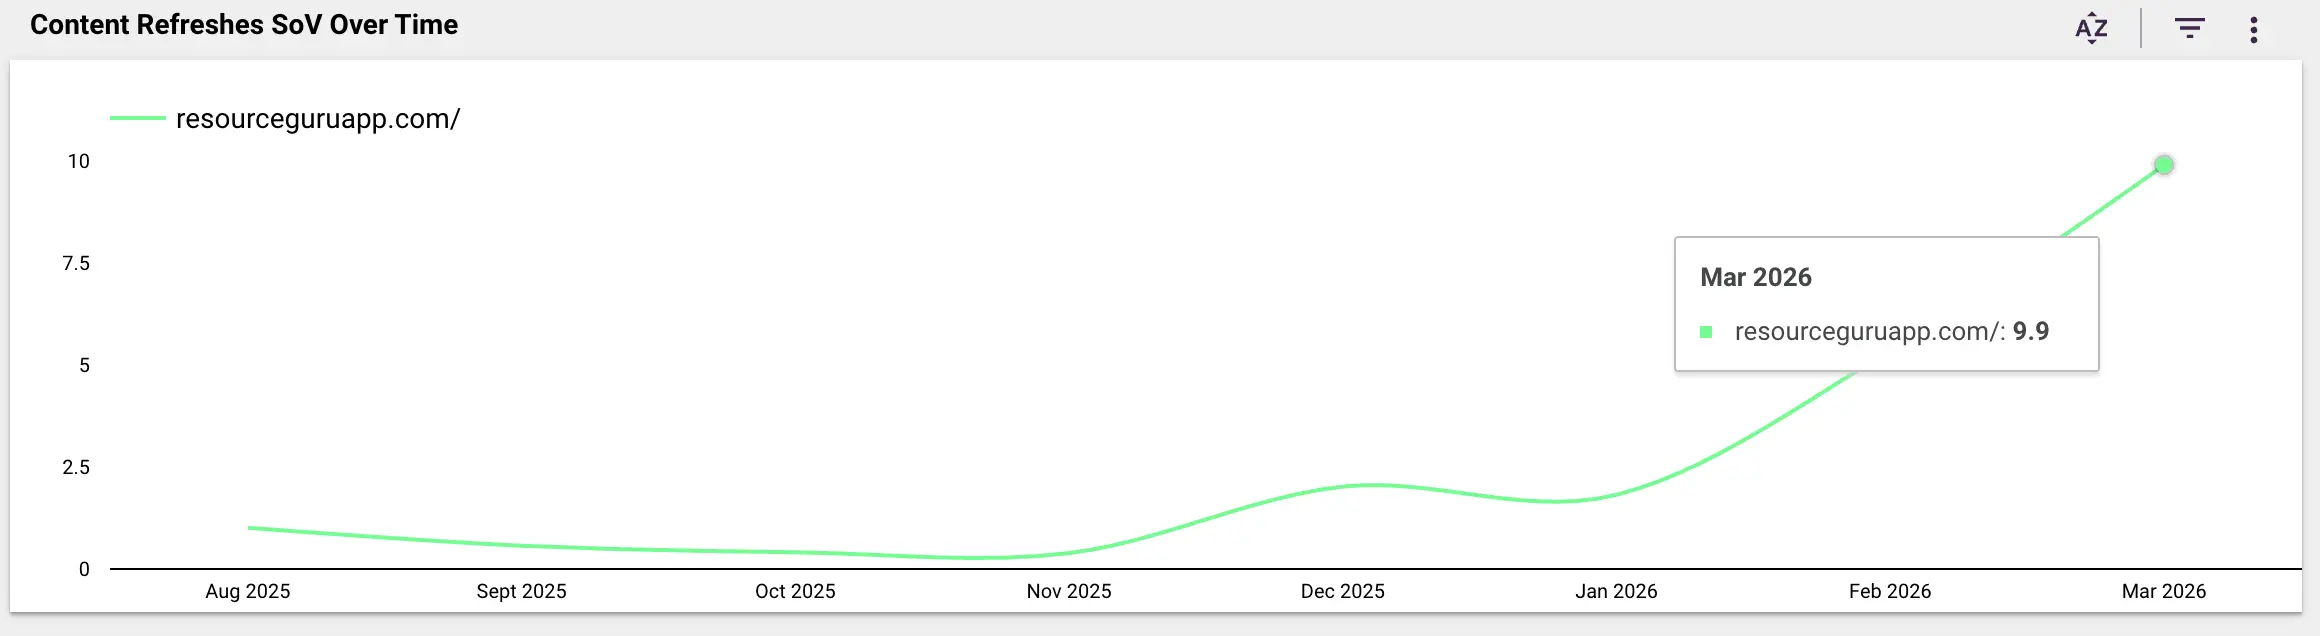2320x636 pixels.
Task: Open the three-dot more options menu
Action: [2253, 29]
